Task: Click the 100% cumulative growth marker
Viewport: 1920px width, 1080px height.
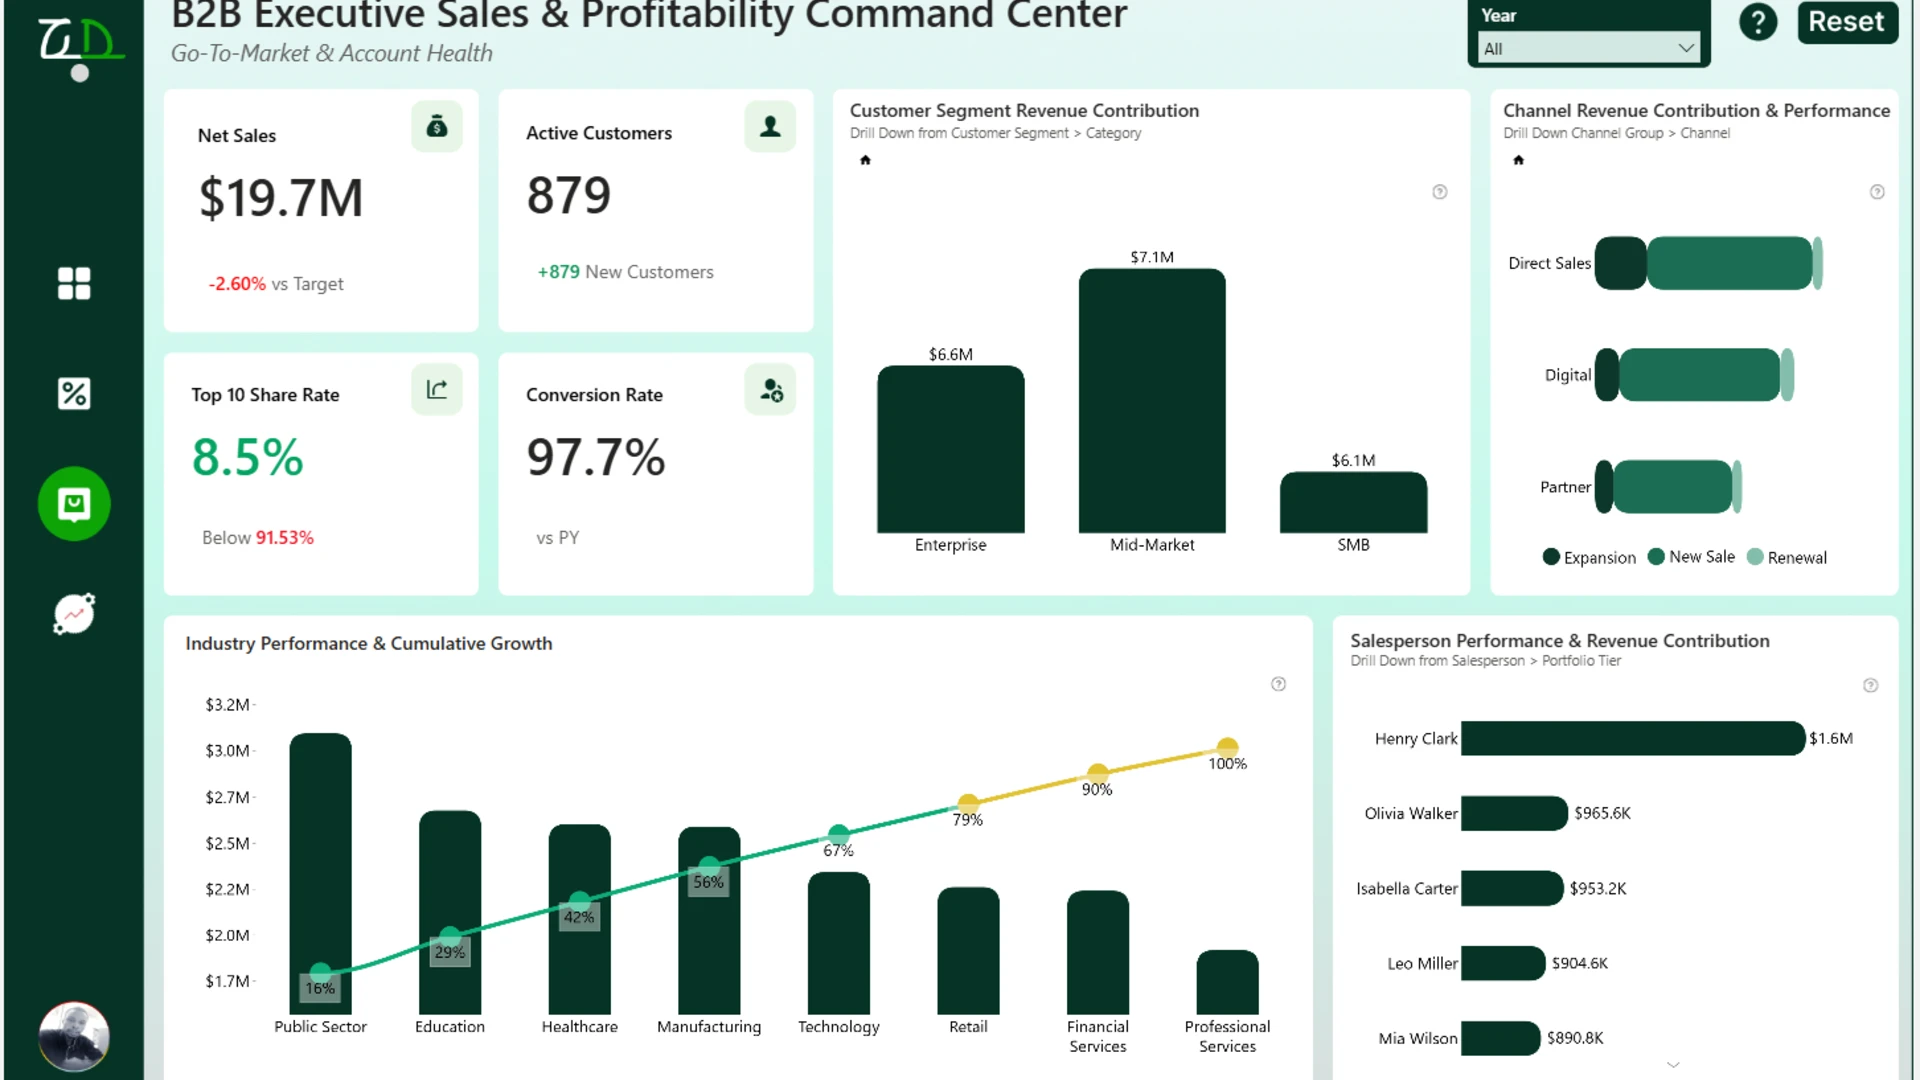Action: [x=1227, y=747]
